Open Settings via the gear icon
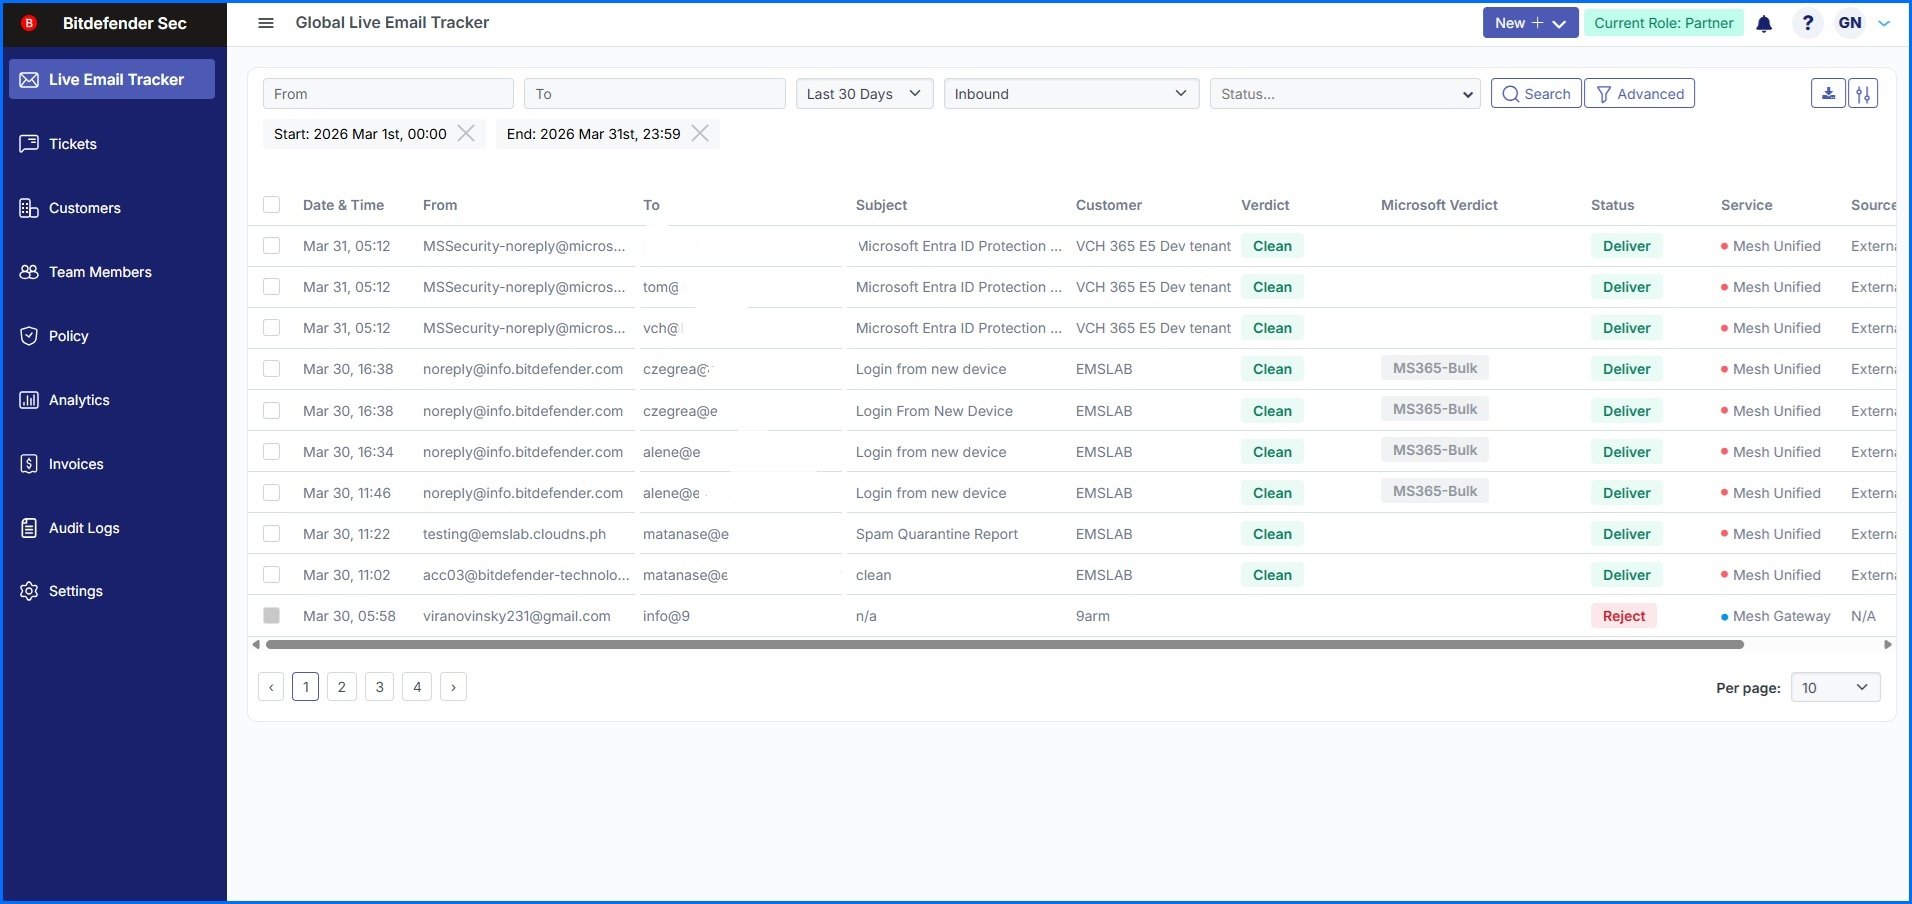 [x=29, y=591]
